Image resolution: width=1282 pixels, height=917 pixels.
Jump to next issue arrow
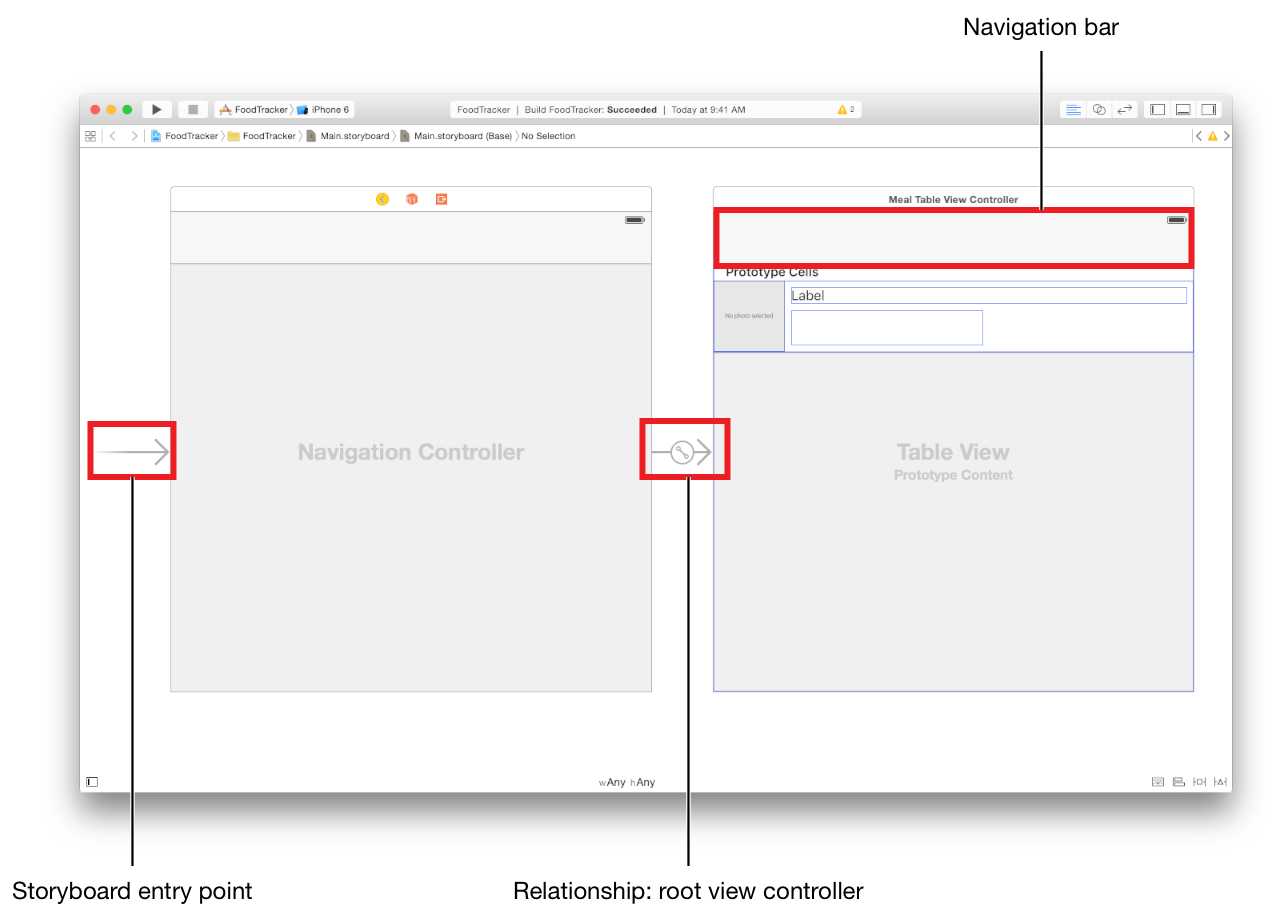point(1227,136)
